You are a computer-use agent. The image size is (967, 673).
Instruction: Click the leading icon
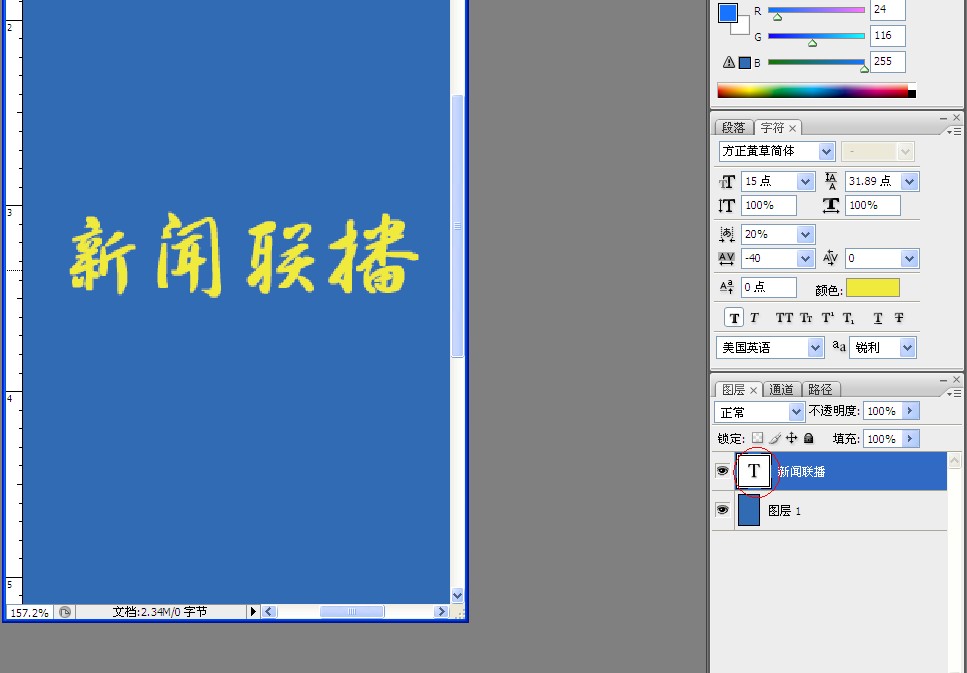(831, 181)
